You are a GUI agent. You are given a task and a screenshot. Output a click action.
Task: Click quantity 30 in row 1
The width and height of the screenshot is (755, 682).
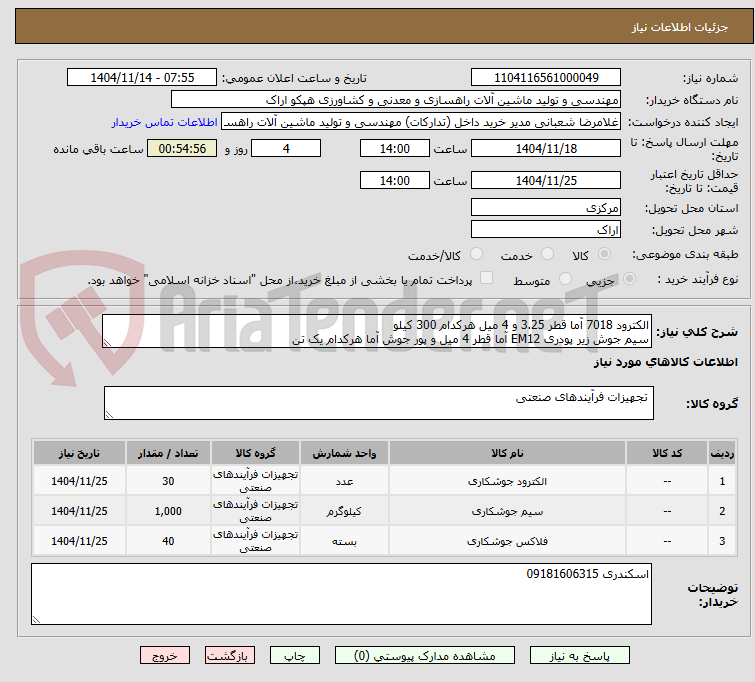[168, 481]
